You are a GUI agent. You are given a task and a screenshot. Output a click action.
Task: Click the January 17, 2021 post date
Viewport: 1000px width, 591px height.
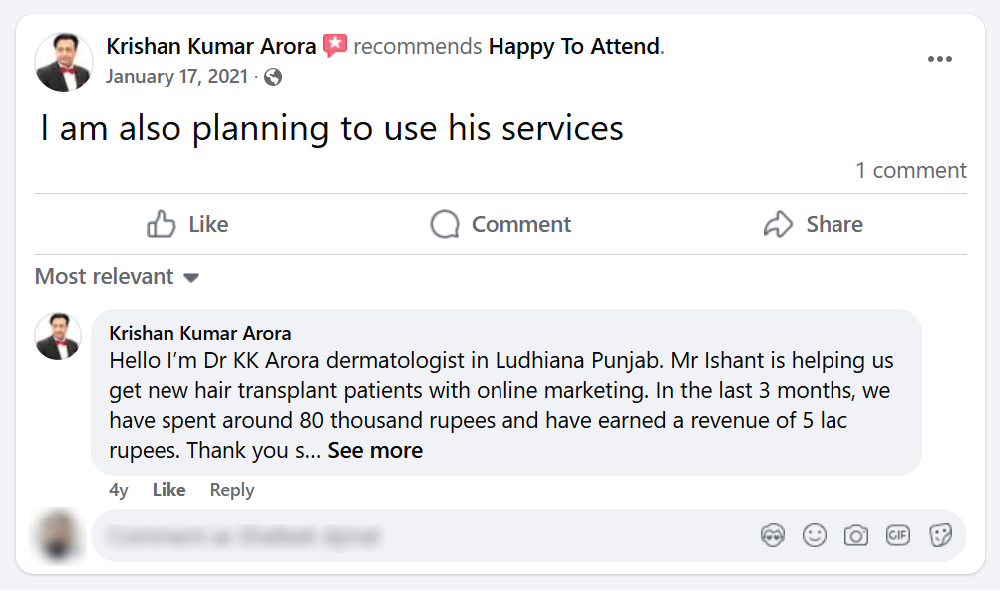tap(176, 77)
